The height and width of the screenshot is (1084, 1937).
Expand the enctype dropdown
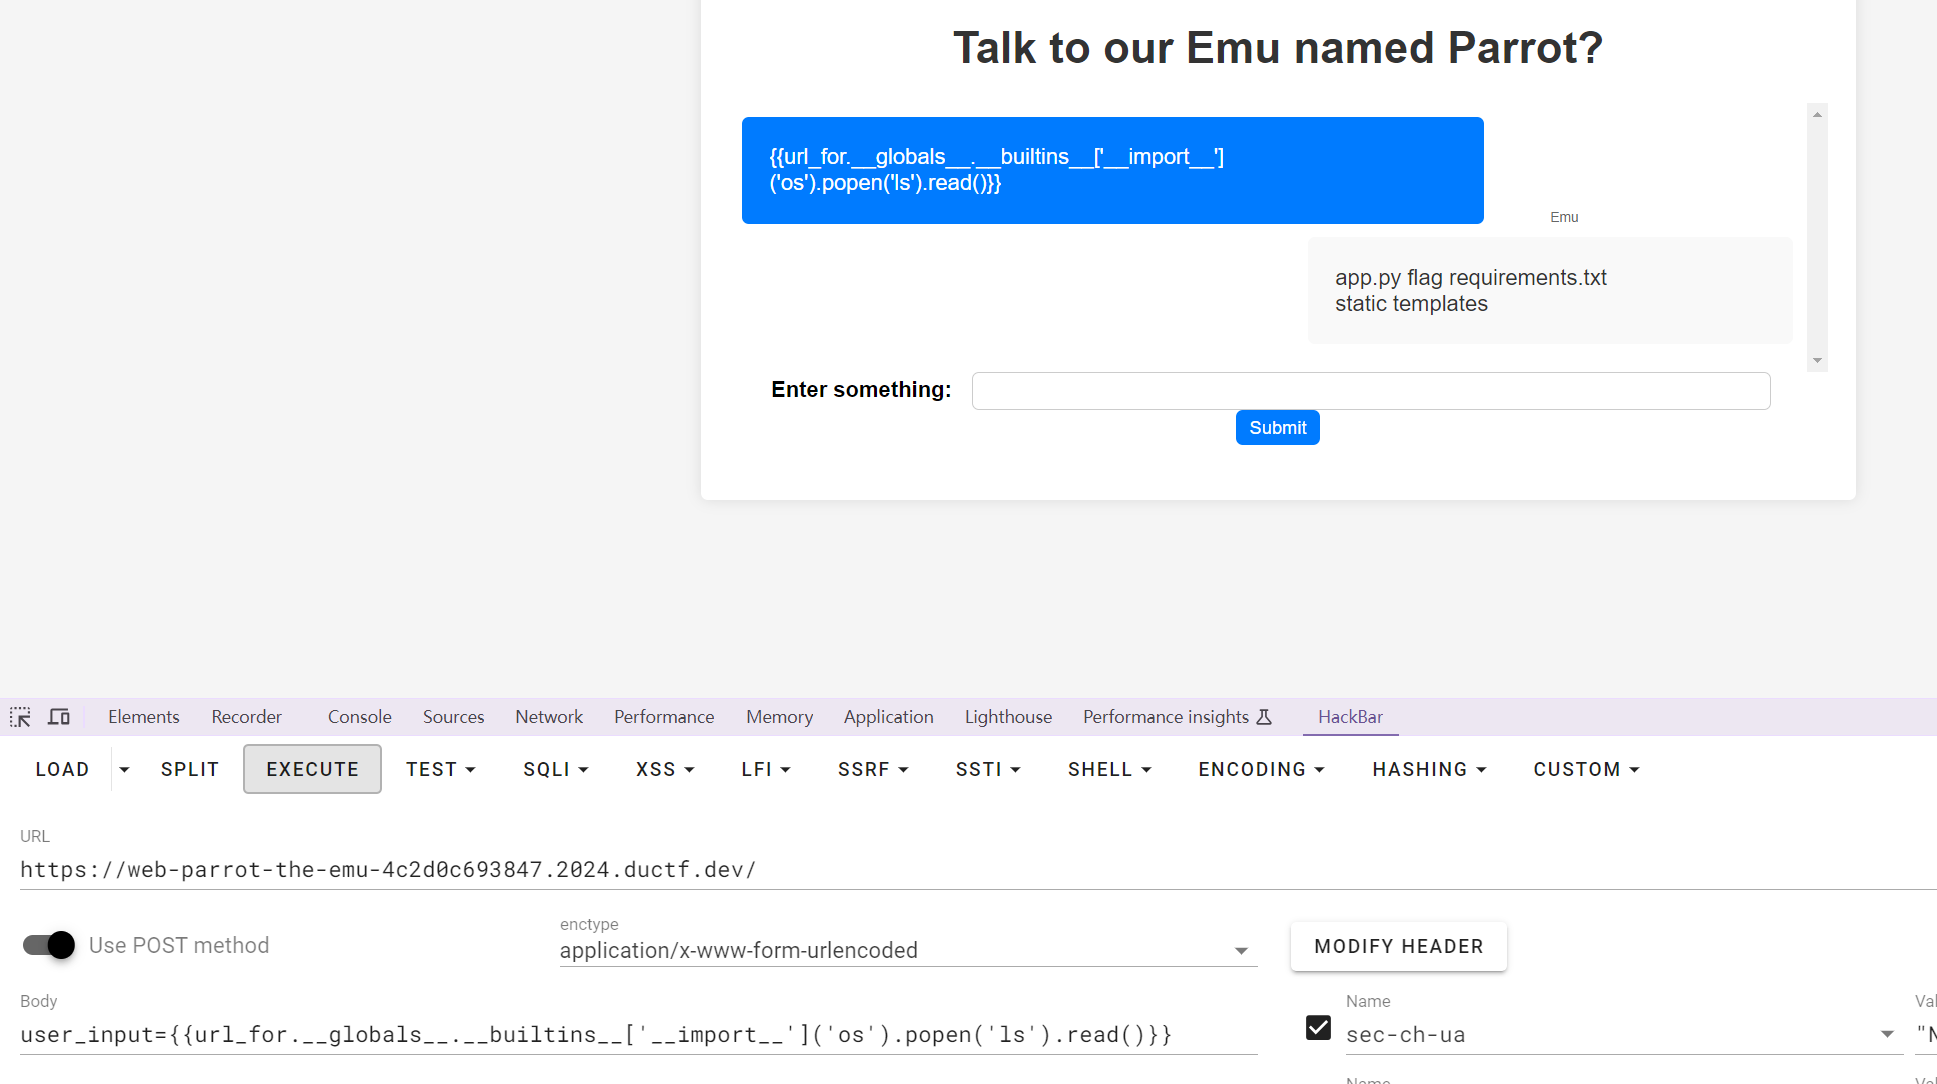pos(1241,951)
